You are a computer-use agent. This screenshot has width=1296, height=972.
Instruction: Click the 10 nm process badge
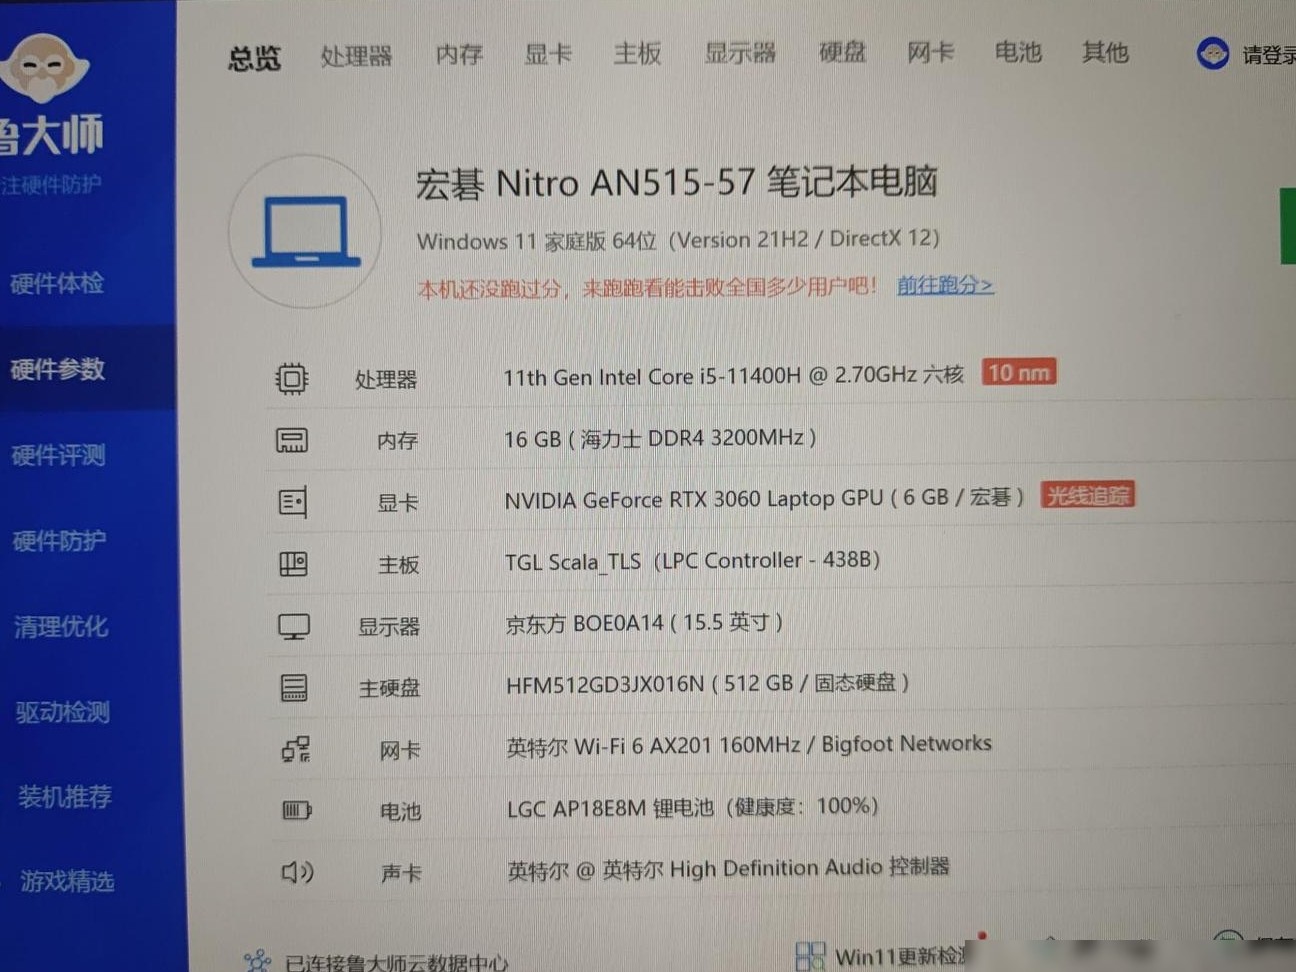click(1019, 373)
